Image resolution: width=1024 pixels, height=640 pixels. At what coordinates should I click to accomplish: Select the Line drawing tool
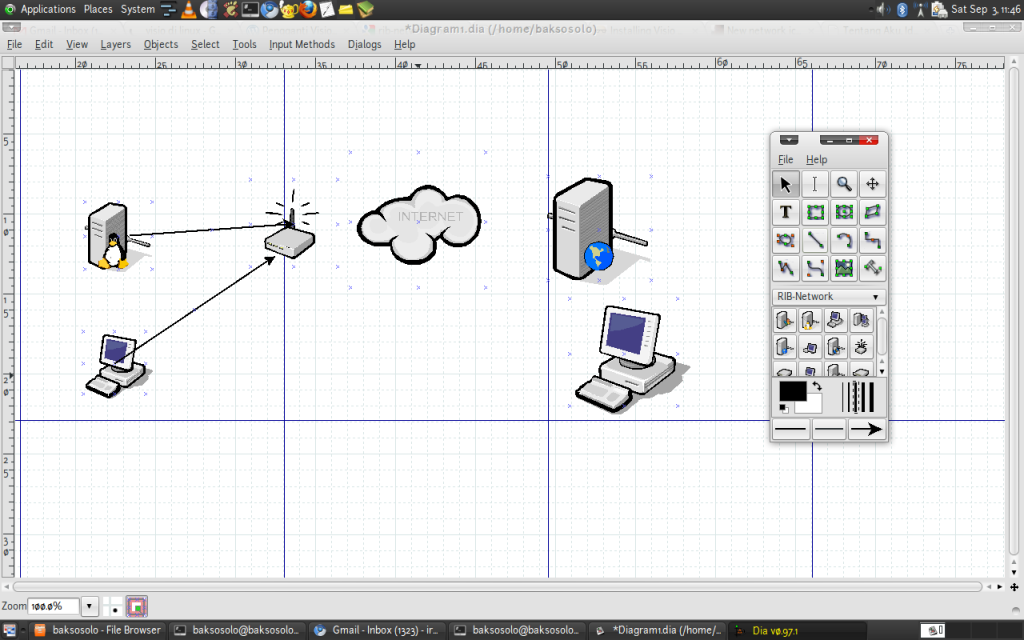coord(815,241)
